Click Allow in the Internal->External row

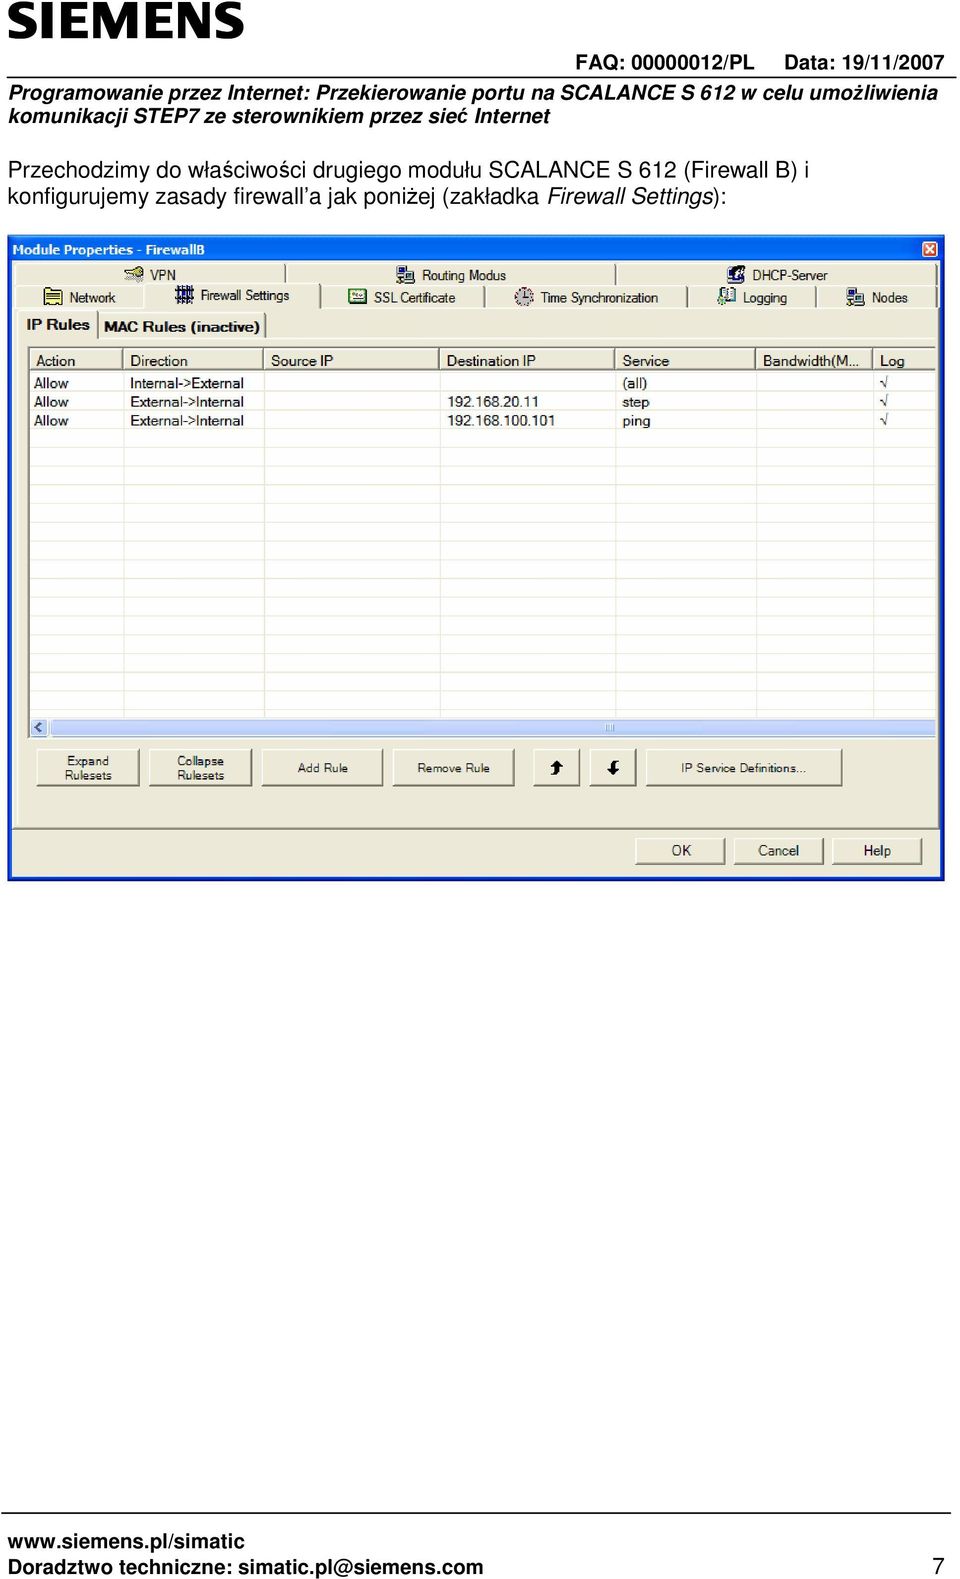51,382
